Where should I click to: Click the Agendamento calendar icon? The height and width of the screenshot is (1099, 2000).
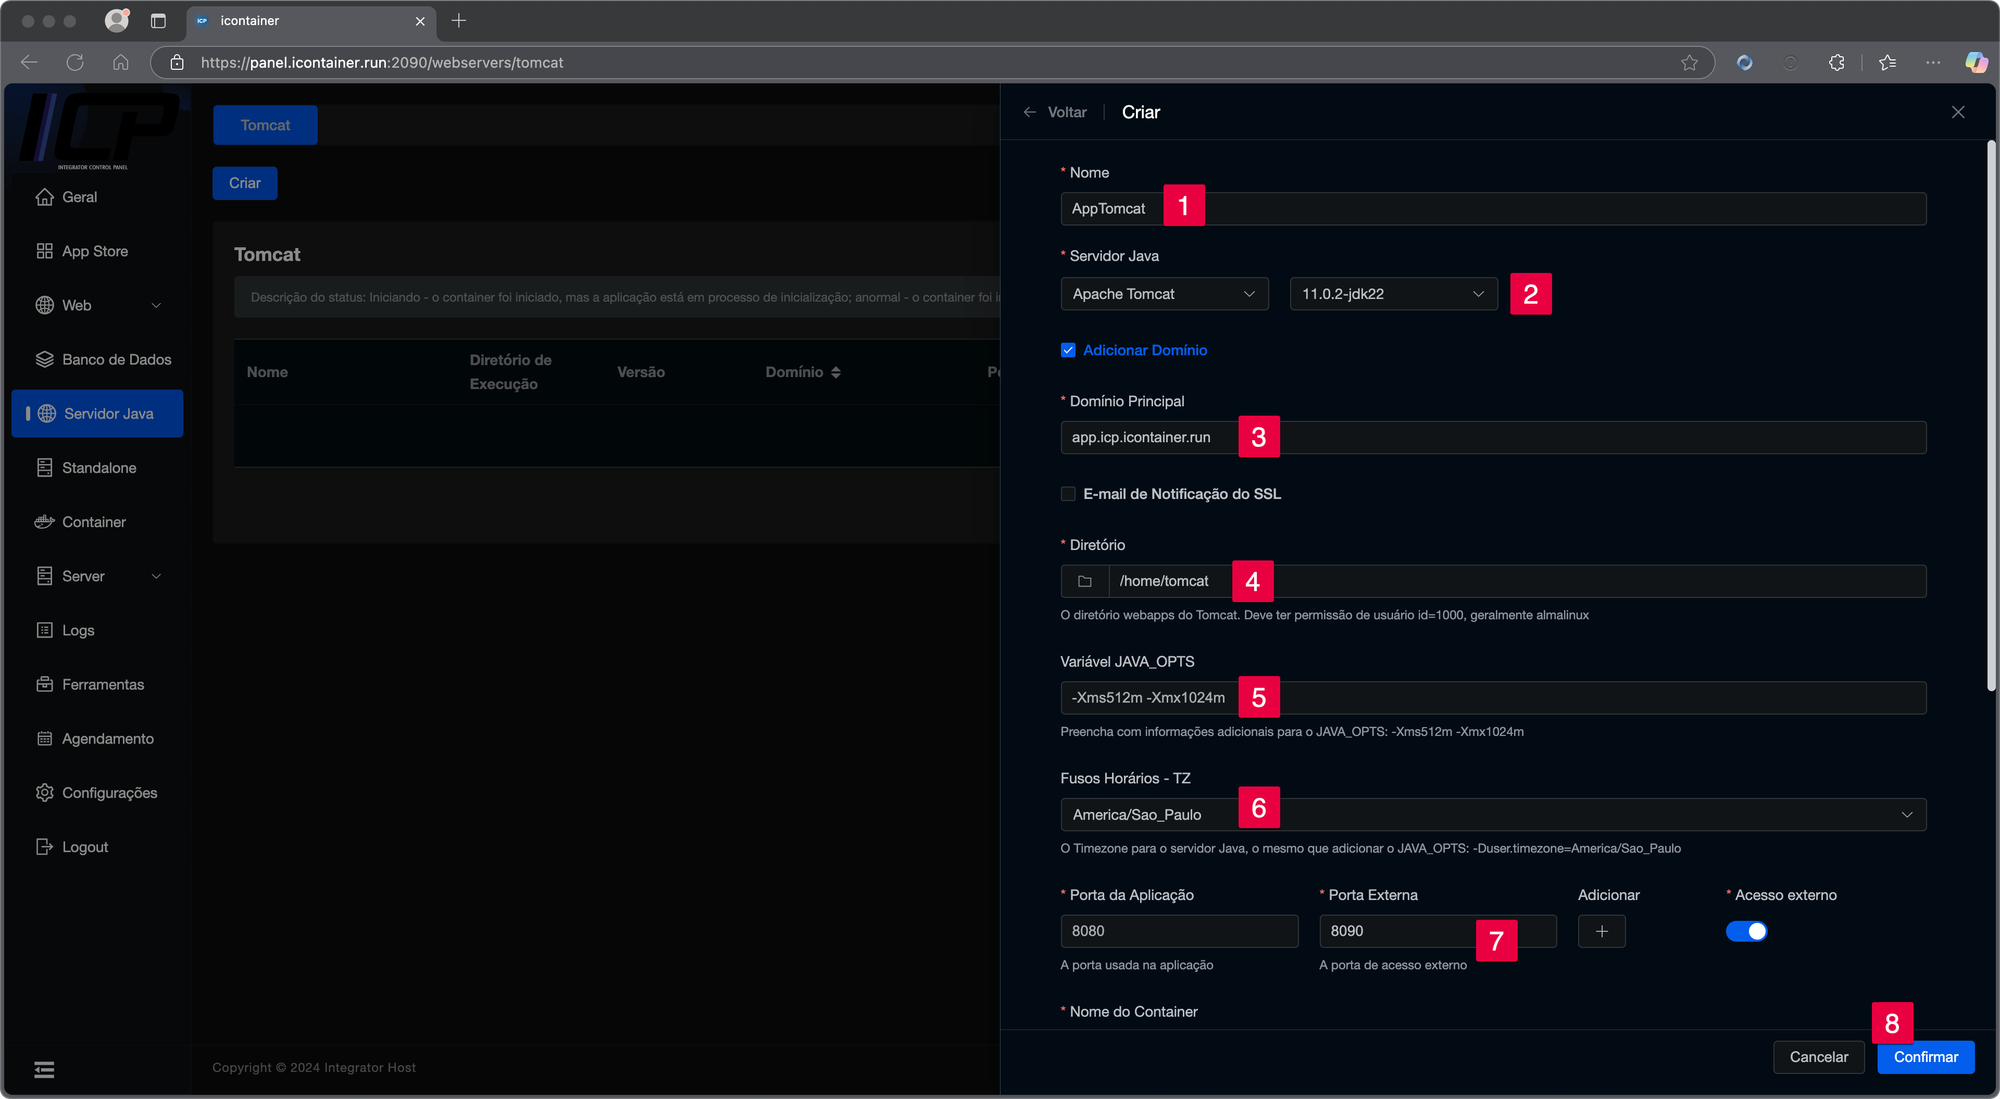point(44,739)
